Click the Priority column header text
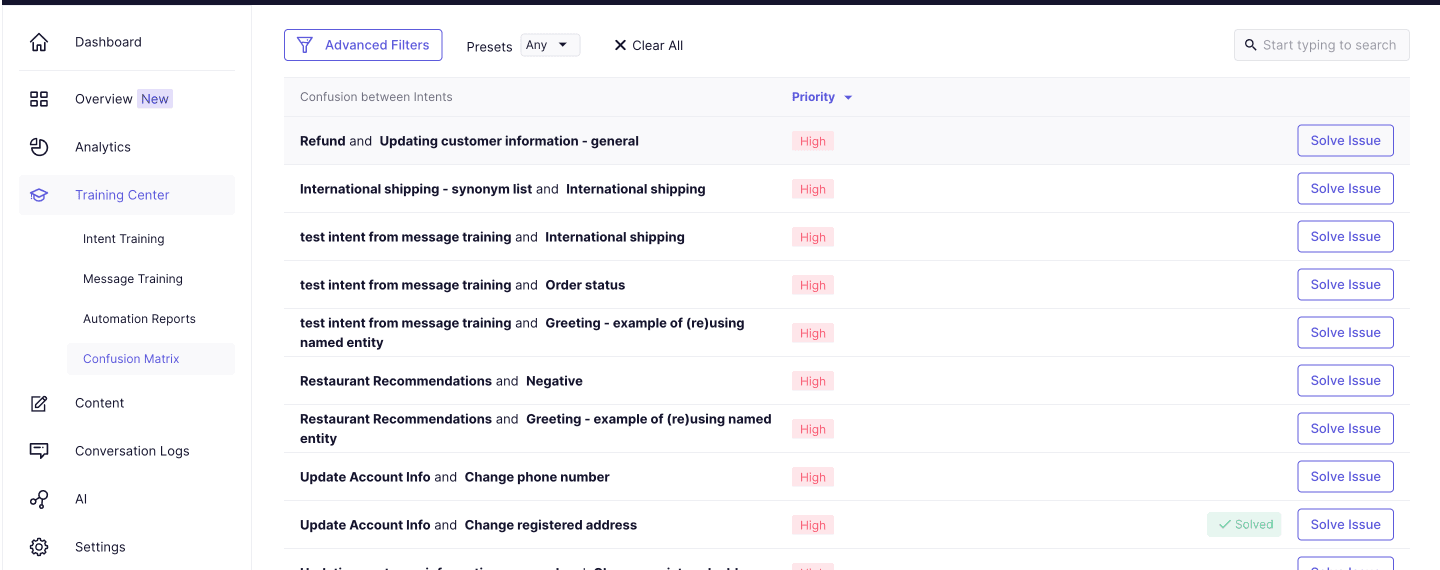The width and height of the screenshot is (1440, 570). [813, 97]
